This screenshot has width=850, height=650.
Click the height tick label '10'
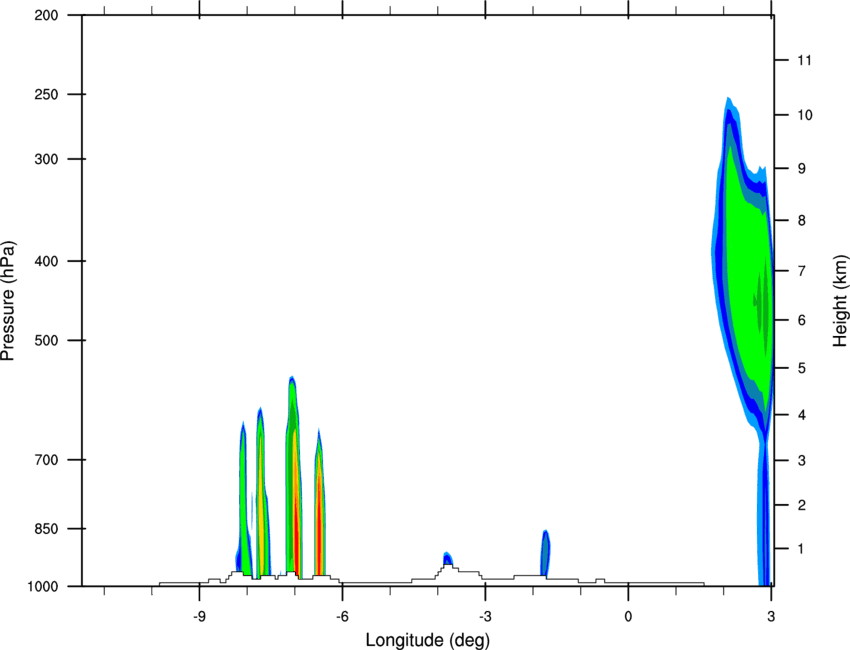pyautogui.click(x=805, y=115)
